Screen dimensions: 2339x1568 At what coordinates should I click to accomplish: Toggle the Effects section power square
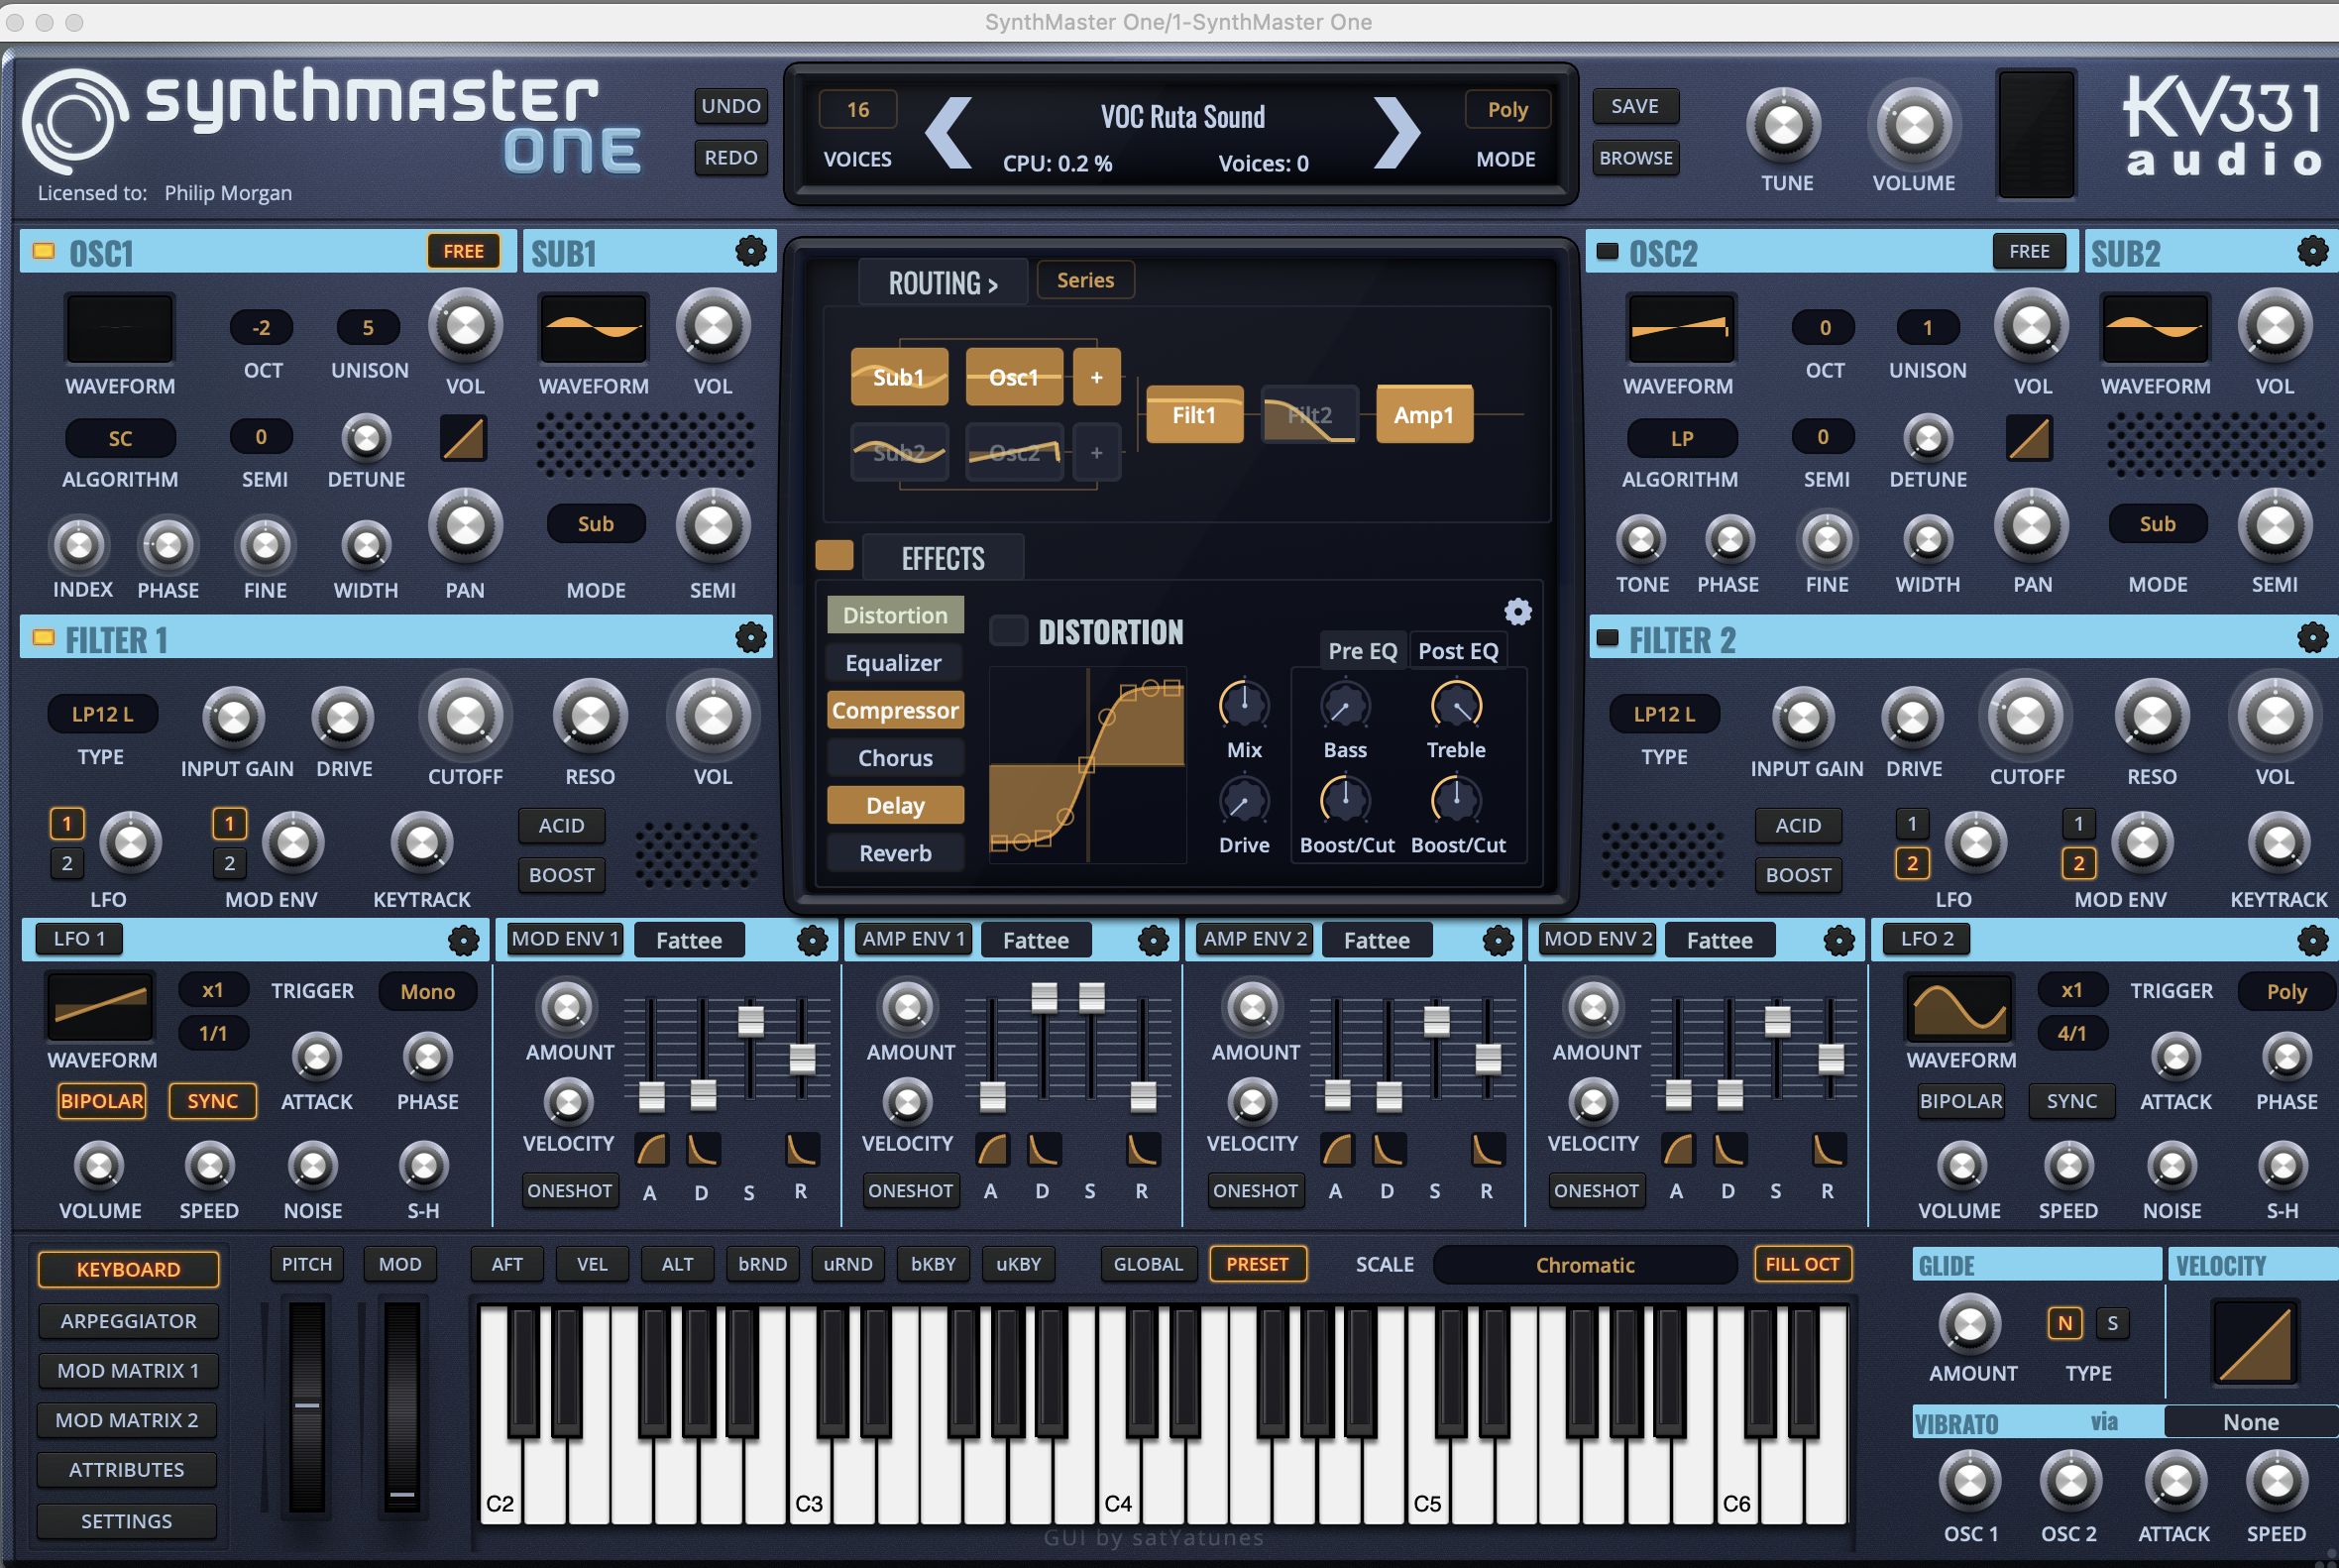(x=834, y=555)
